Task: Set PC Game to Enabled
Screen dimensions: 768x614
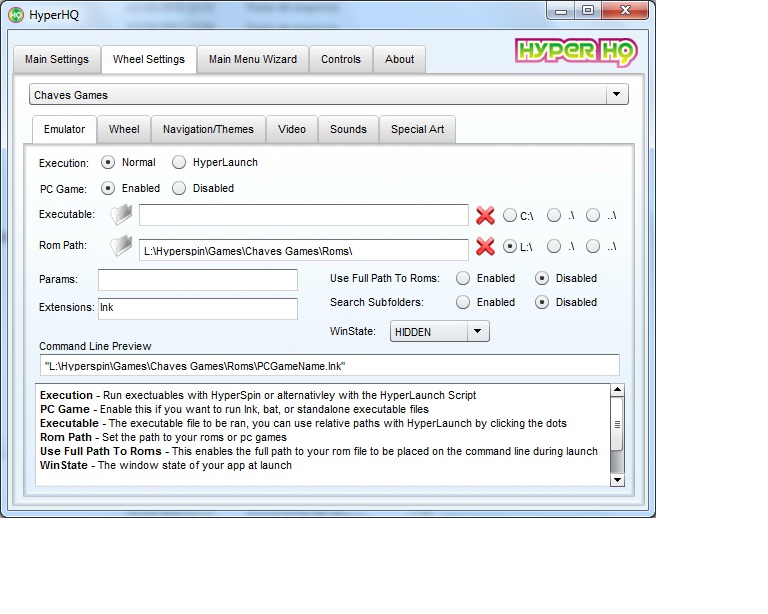Action: pos(108,188)
